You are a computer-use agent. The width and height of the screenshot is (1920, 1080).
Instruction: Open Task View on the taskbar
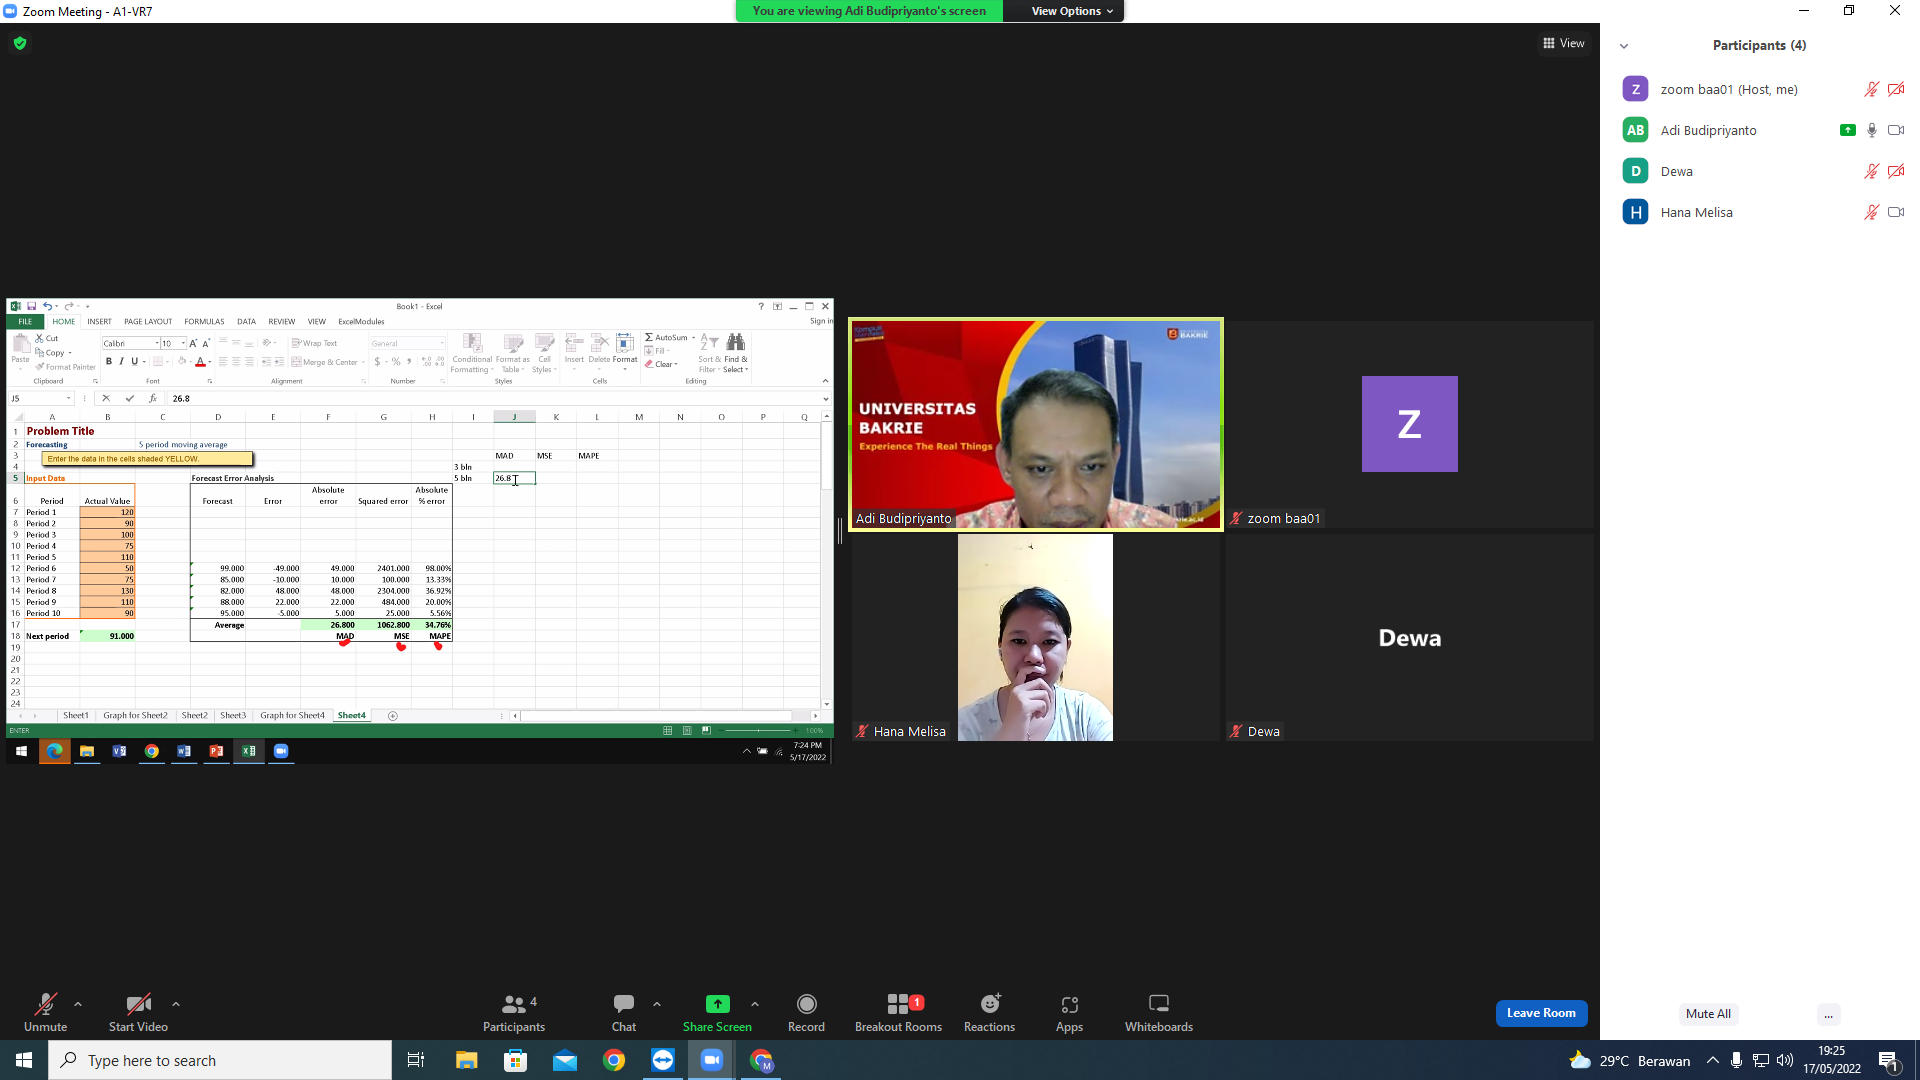point(416,1060)
